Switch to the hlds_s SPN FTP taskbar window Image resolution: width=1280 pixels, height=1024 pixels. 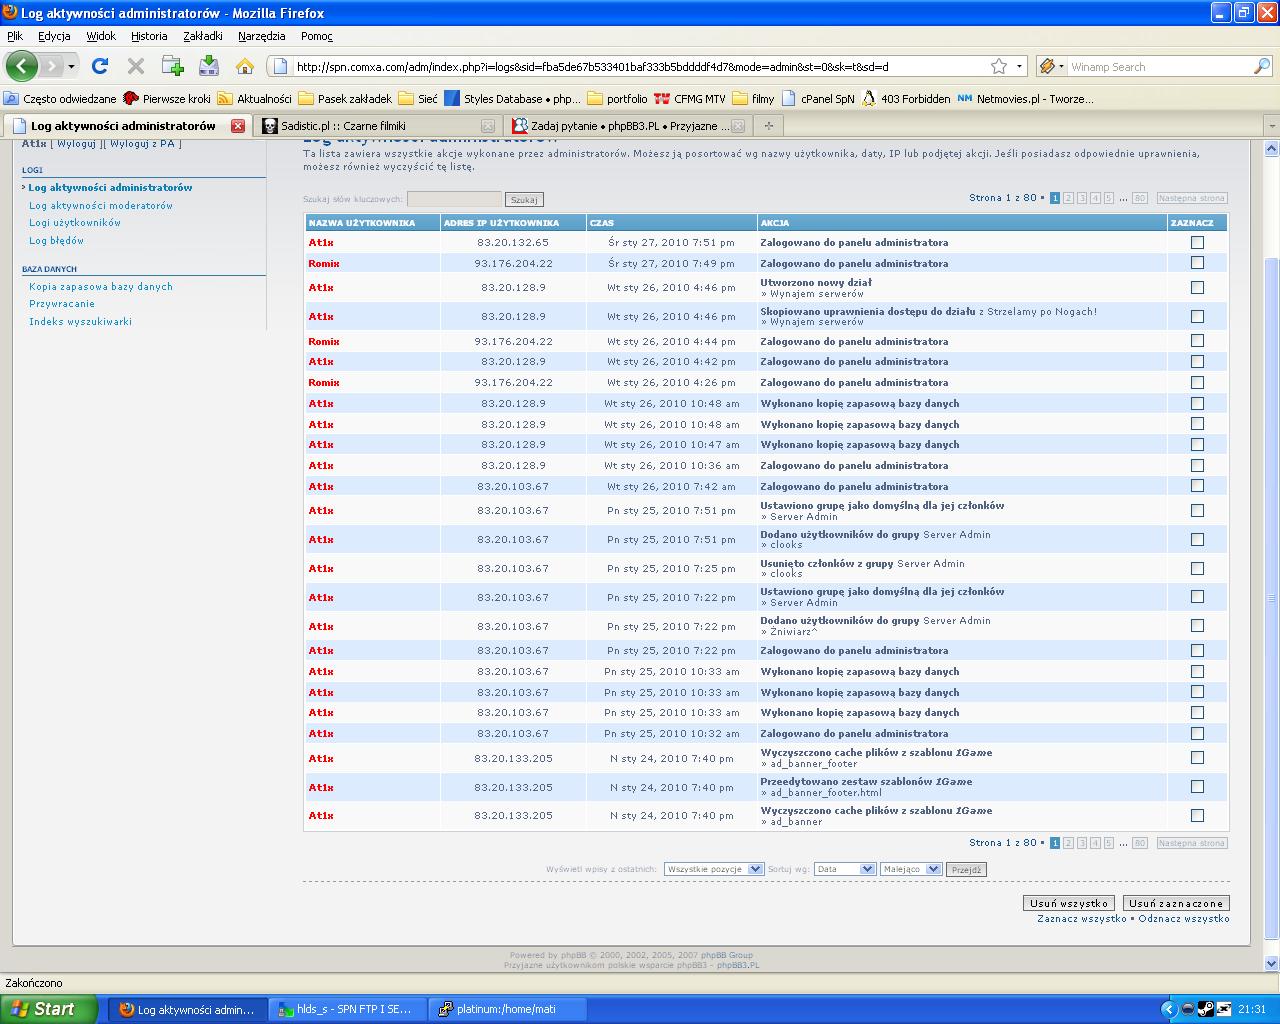click(x=348, y=1009)
